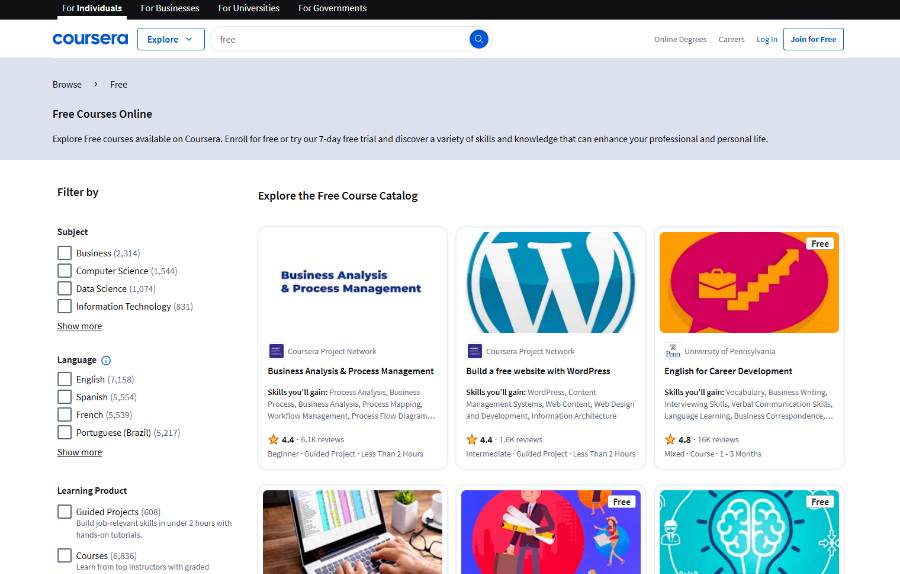The image size is (900, 574).
Task: Click the Business Analysis course thumbnail image
Action: [352, 282]
